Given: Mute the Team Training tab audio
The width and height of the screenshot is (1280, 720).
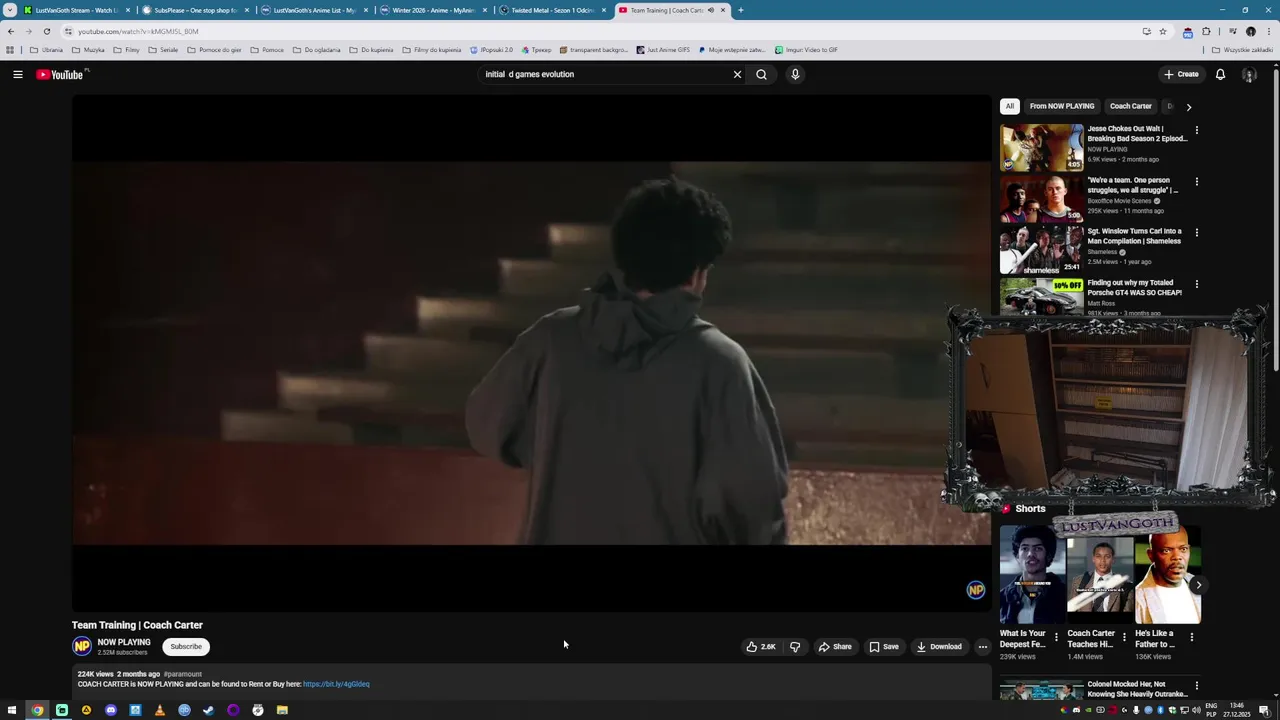Looking at the screenshot, I should tap(711, 10).
